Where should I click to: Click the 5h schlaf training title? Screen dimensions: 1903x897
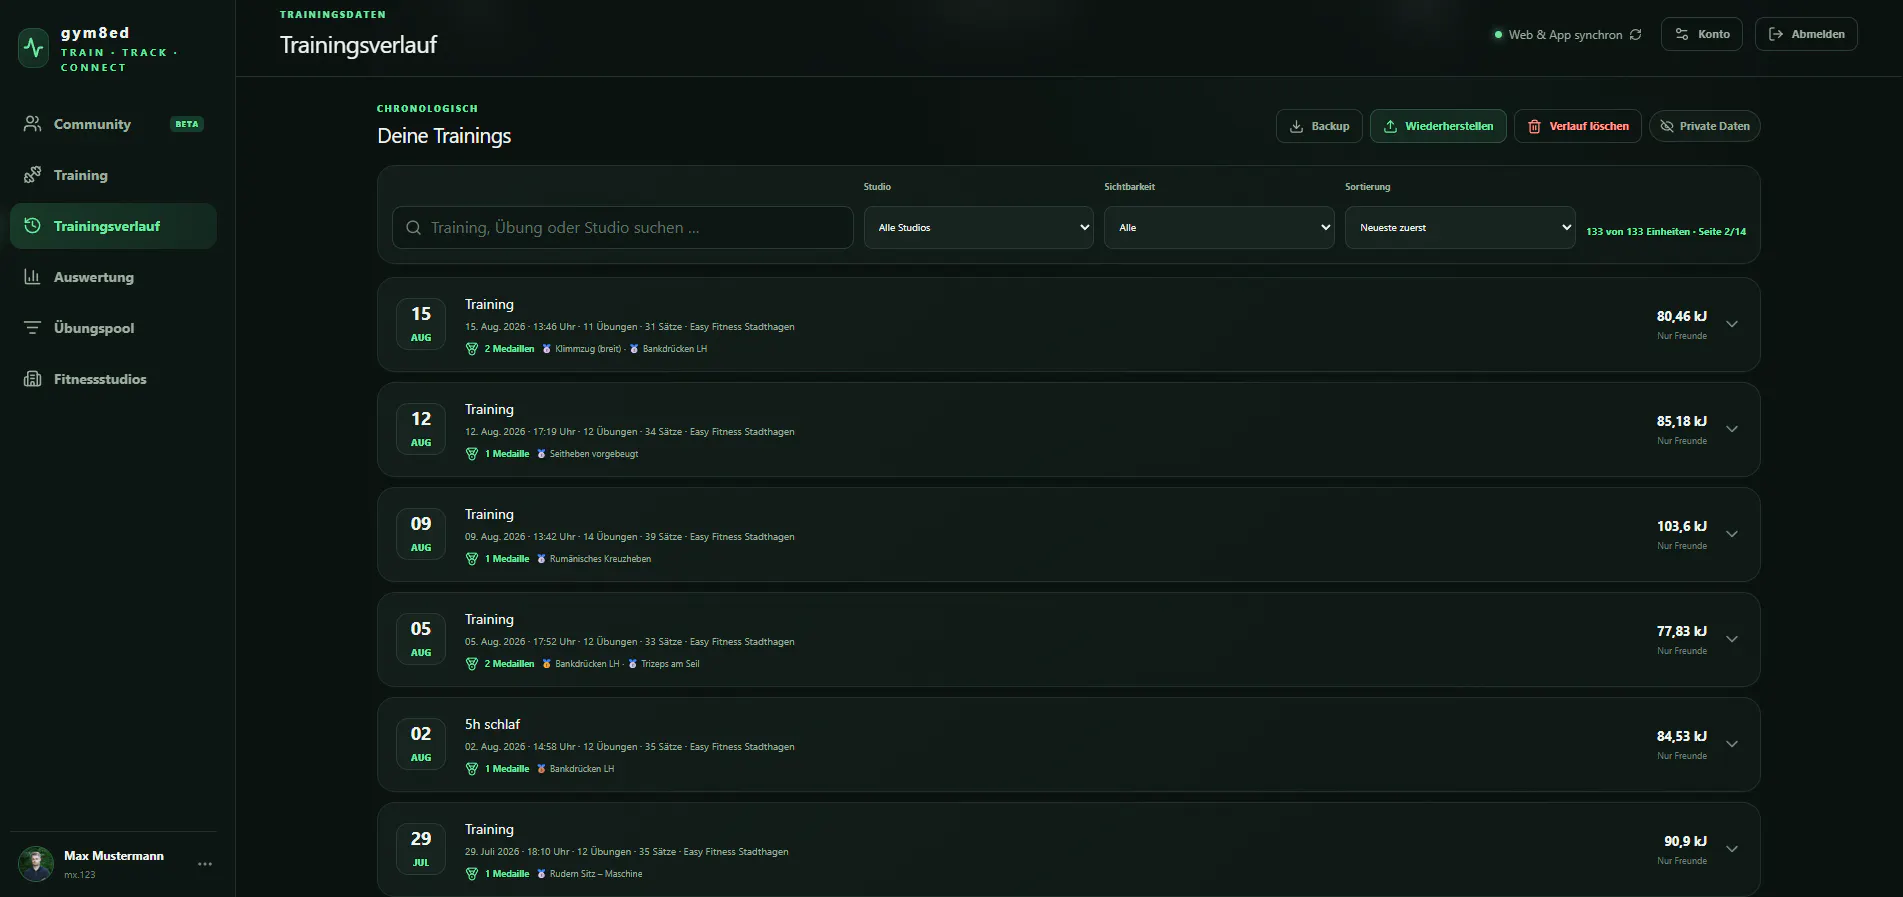[492, 724]
